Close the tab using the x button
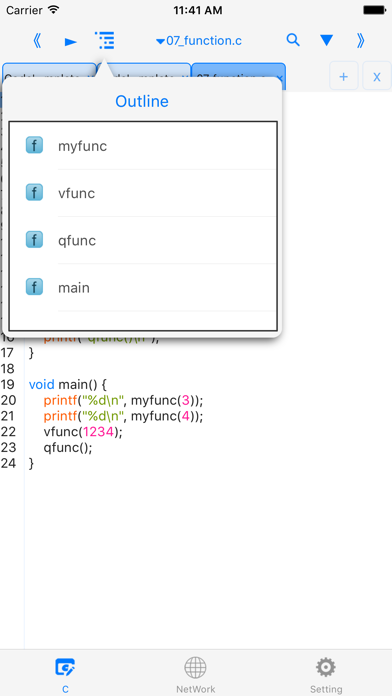 coord(376,77)
